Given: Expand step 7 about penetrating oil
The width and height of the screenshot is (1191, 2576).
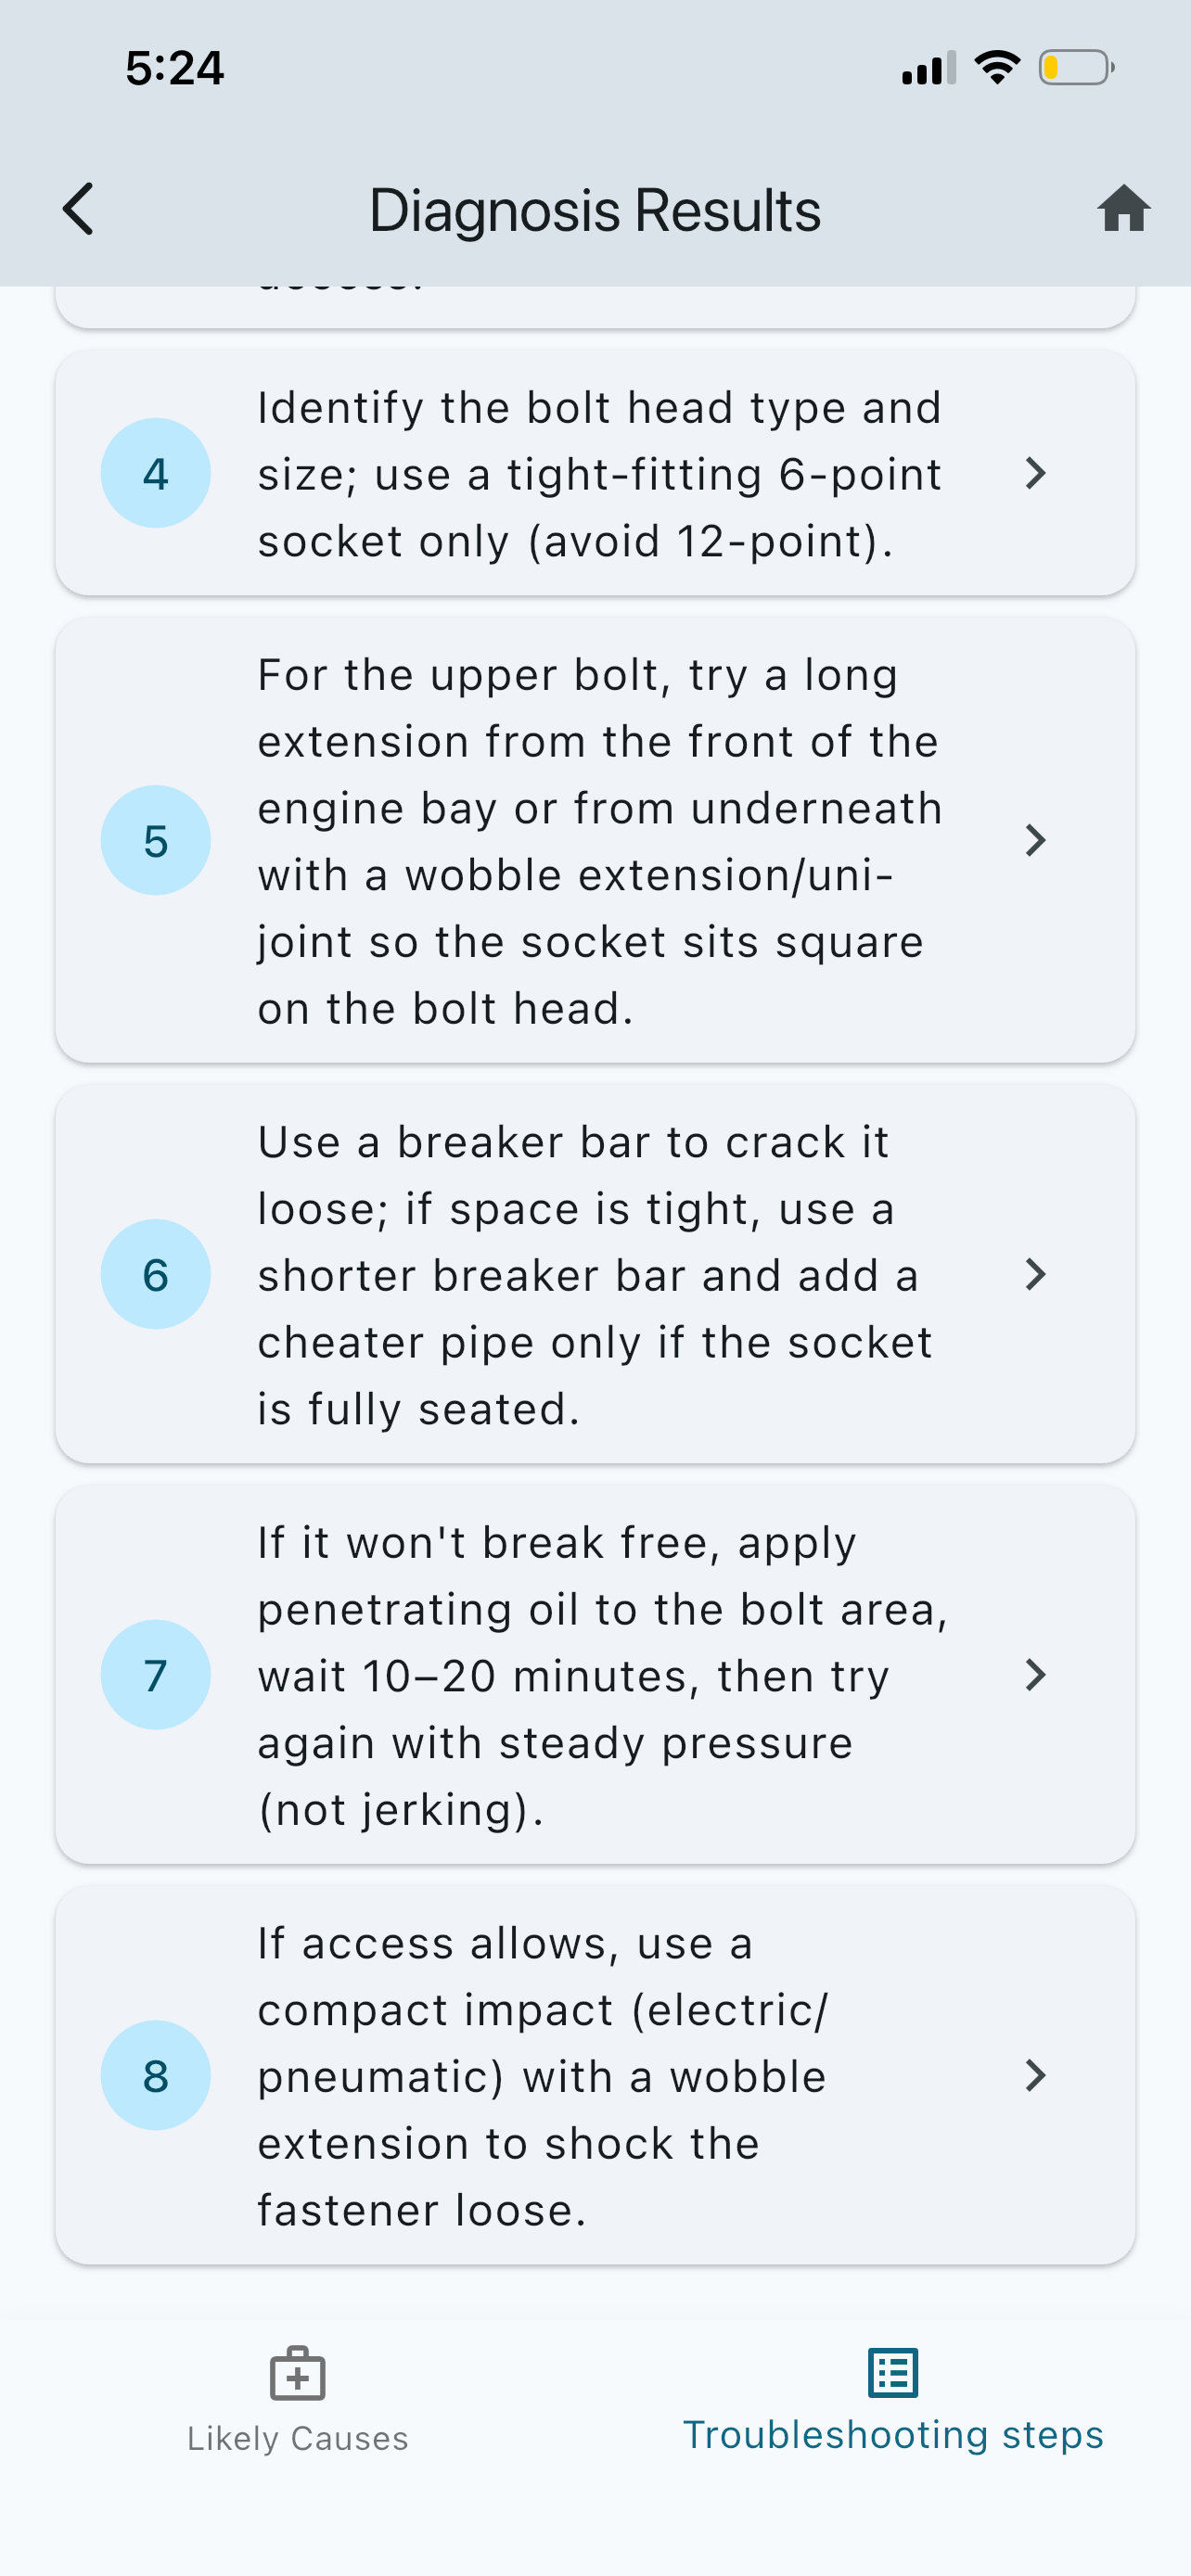Looking at the screenshot, I should [1037, 1675].
